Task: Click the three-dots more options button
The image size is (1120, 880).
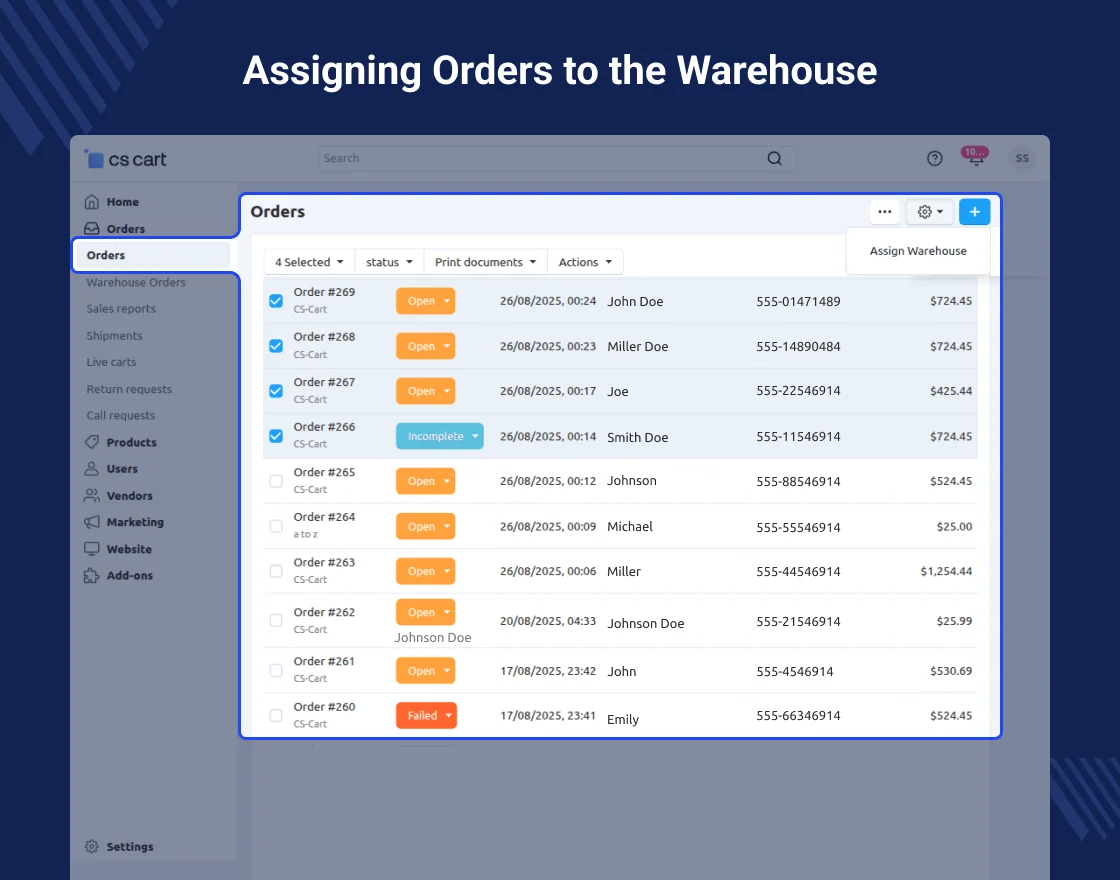Action: [x=884, y=212]
